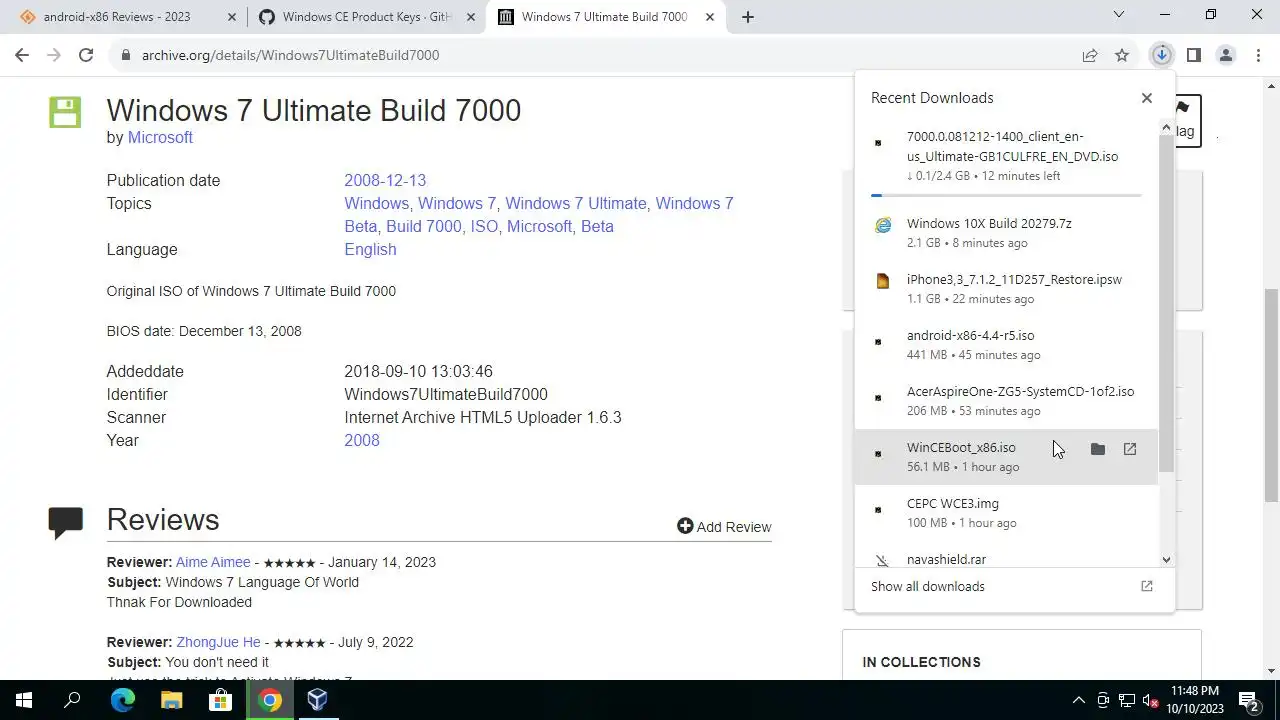Open File Explorer from taskbar

(171, 700)
